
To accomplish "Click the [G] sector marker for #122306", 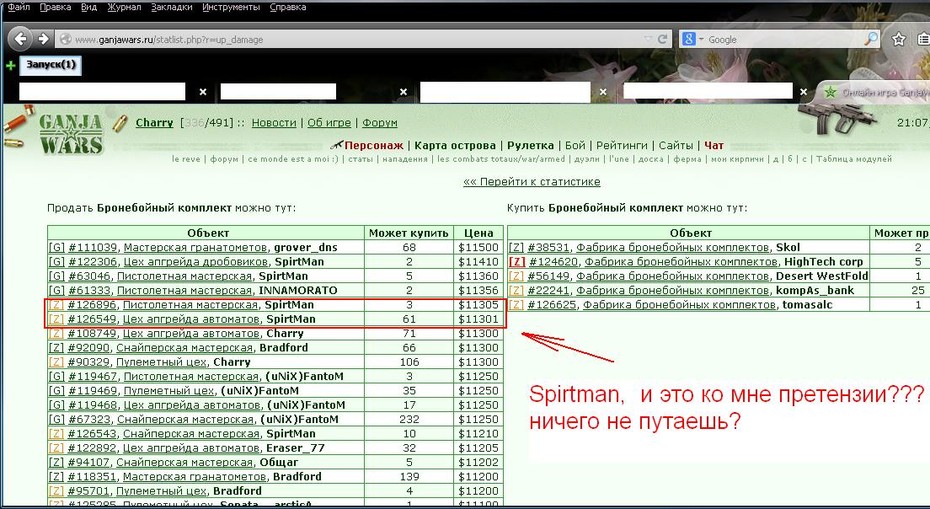I will coord(57,262).
